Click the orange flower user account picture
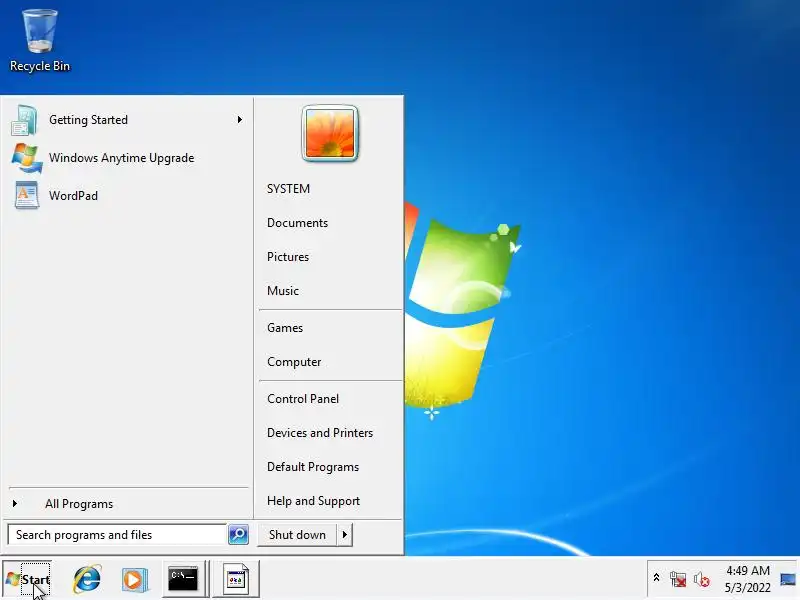The height and width of the screenshot is (600, 800). pyautogui.click(x=330, y=134)
